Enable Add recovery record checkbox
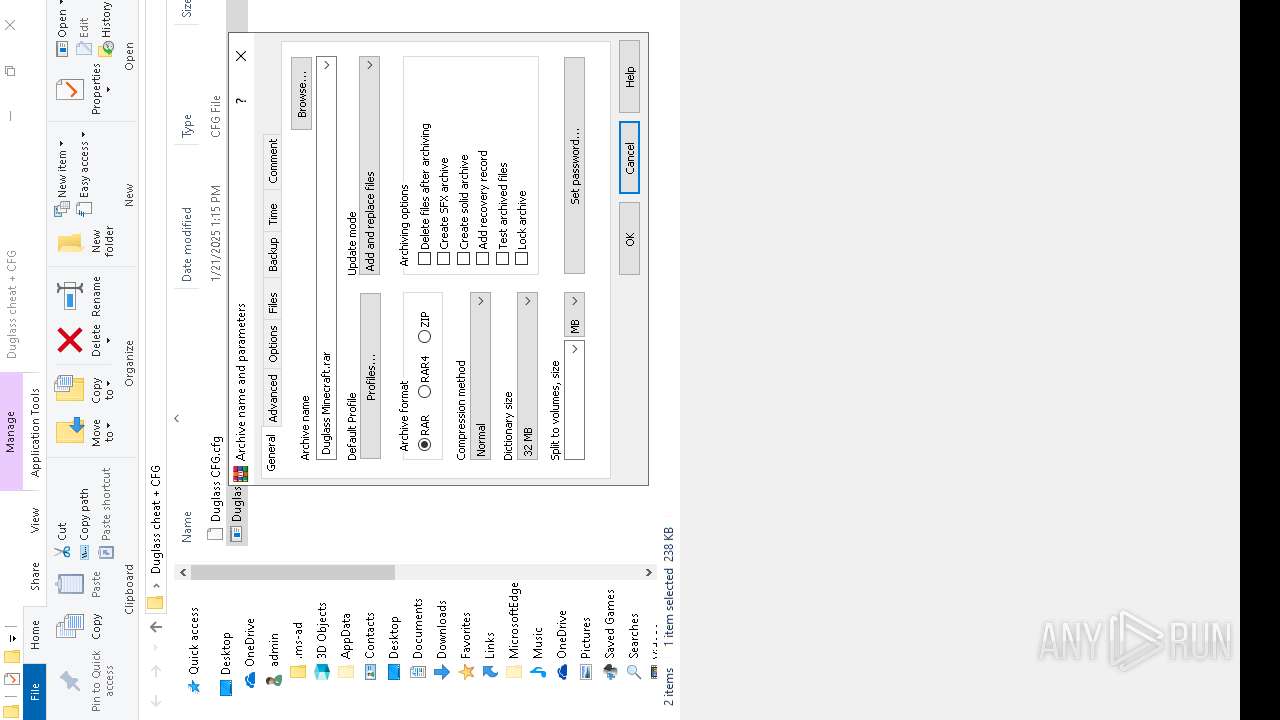The height and width of the screenshot is (720, 1280). click(x=482, y=259)
